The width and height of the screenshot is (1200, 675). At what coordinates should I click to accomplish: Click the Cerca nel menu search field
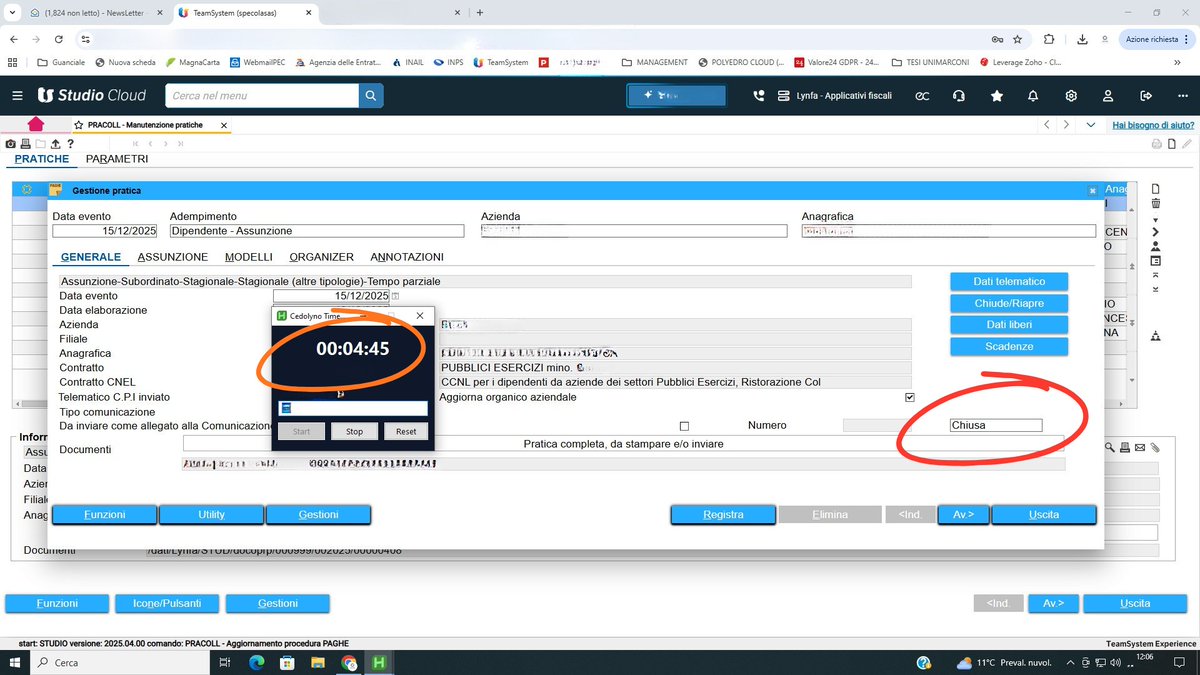[x=262, y=95]
